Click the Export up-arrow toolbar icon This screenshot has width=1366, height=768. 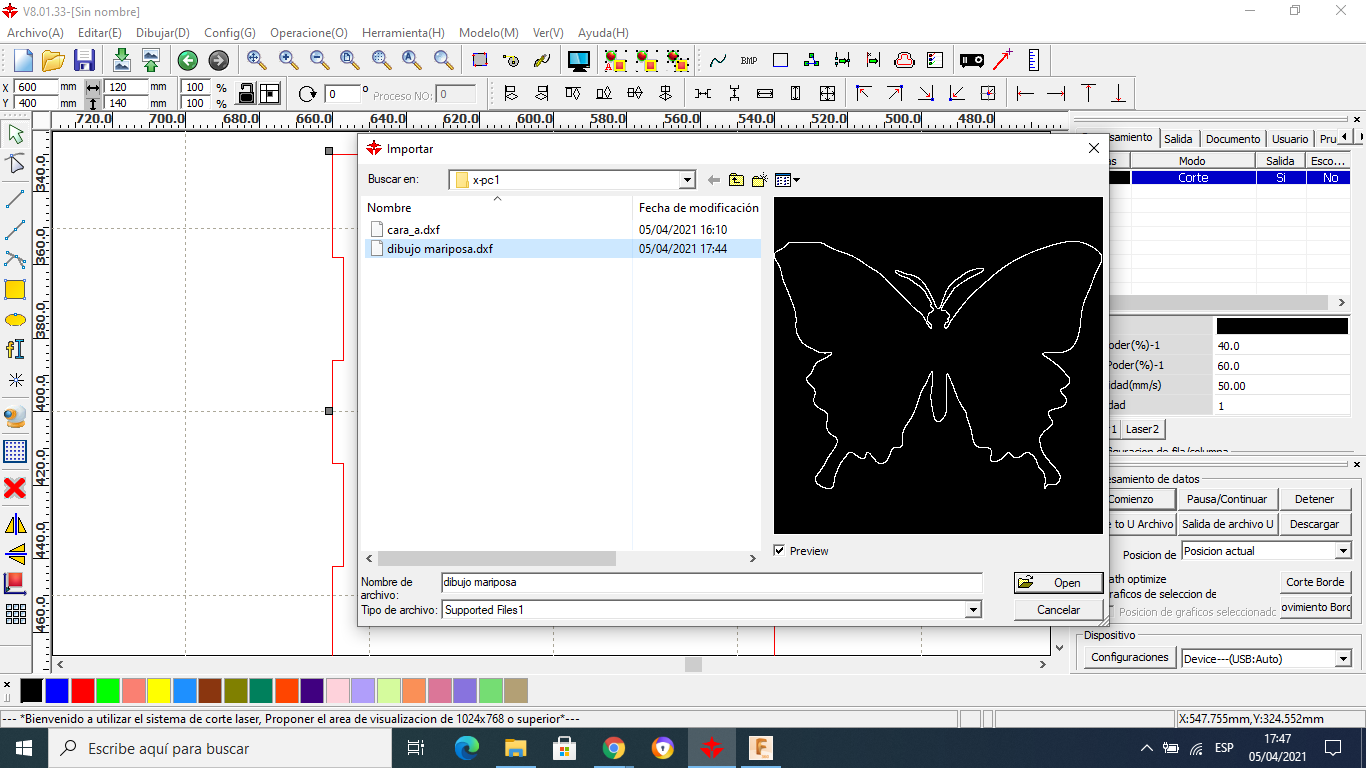coord(150,60)
